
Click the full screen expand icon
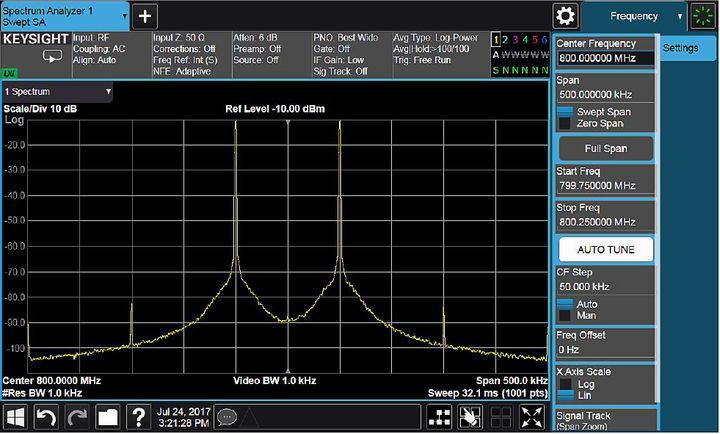[532, 416]
